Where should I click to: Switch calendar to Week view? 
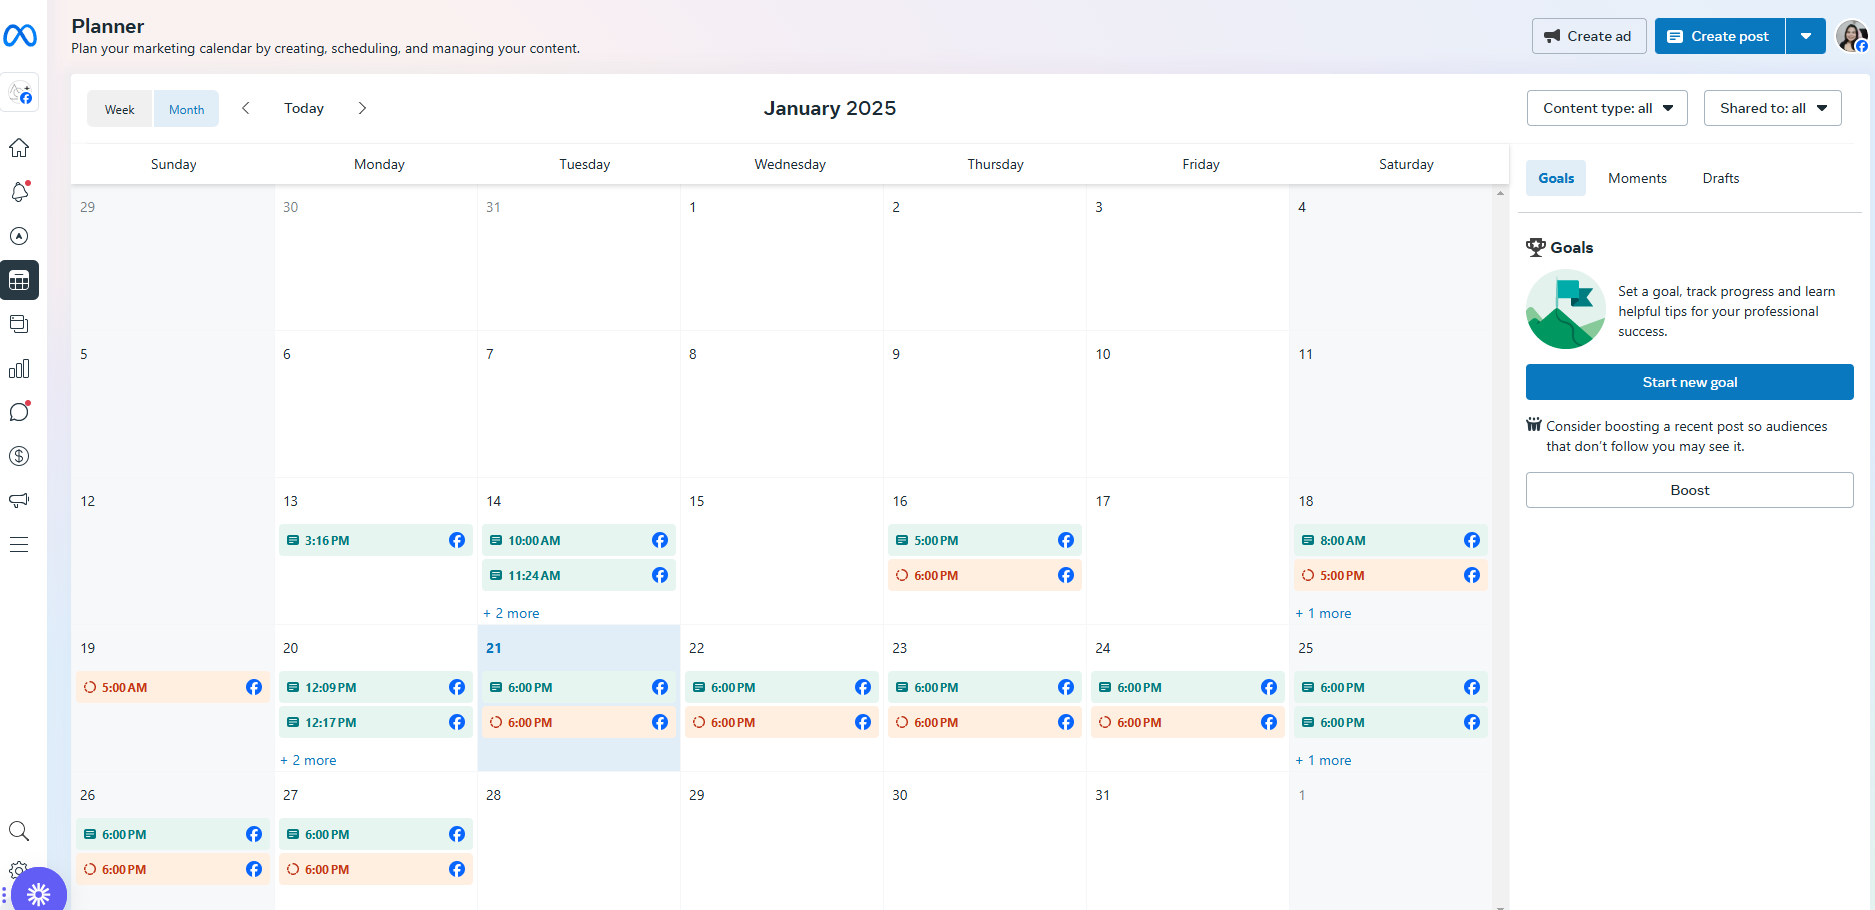120,109
